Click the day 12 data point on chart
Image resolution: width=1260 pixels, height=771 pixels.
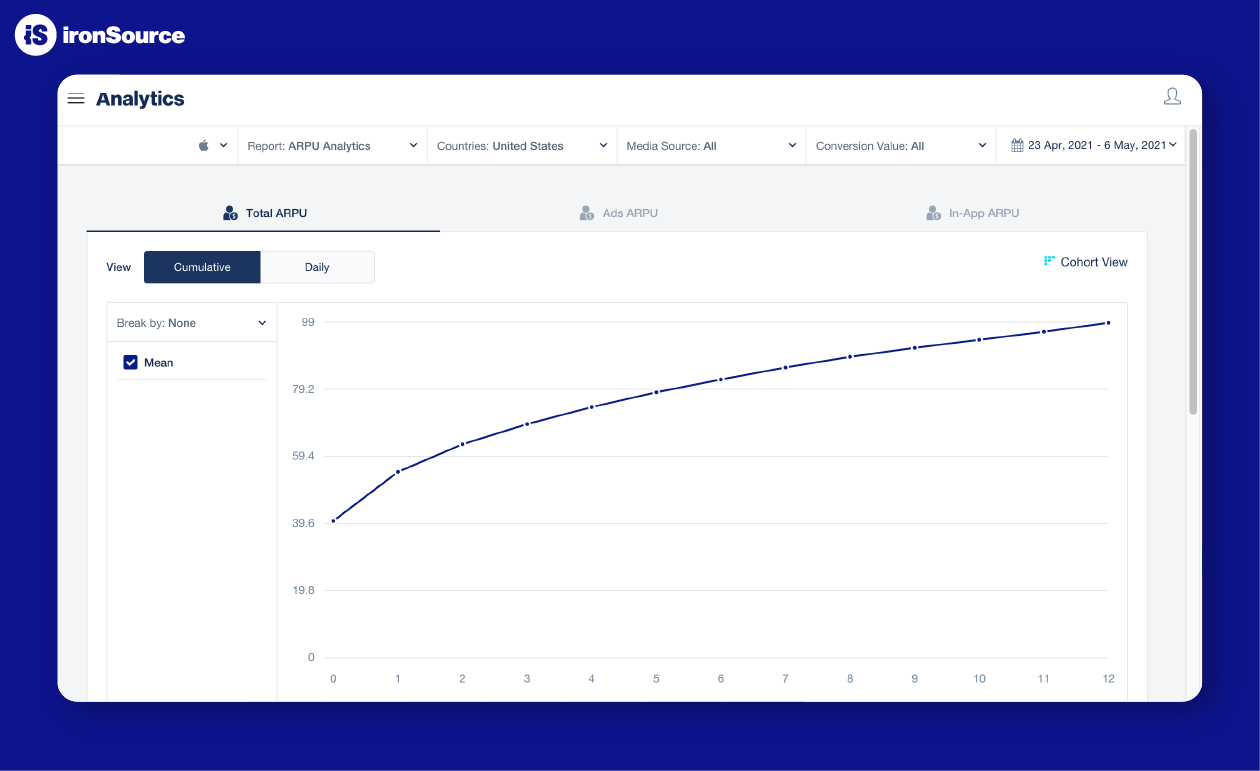pos(1108,323)
